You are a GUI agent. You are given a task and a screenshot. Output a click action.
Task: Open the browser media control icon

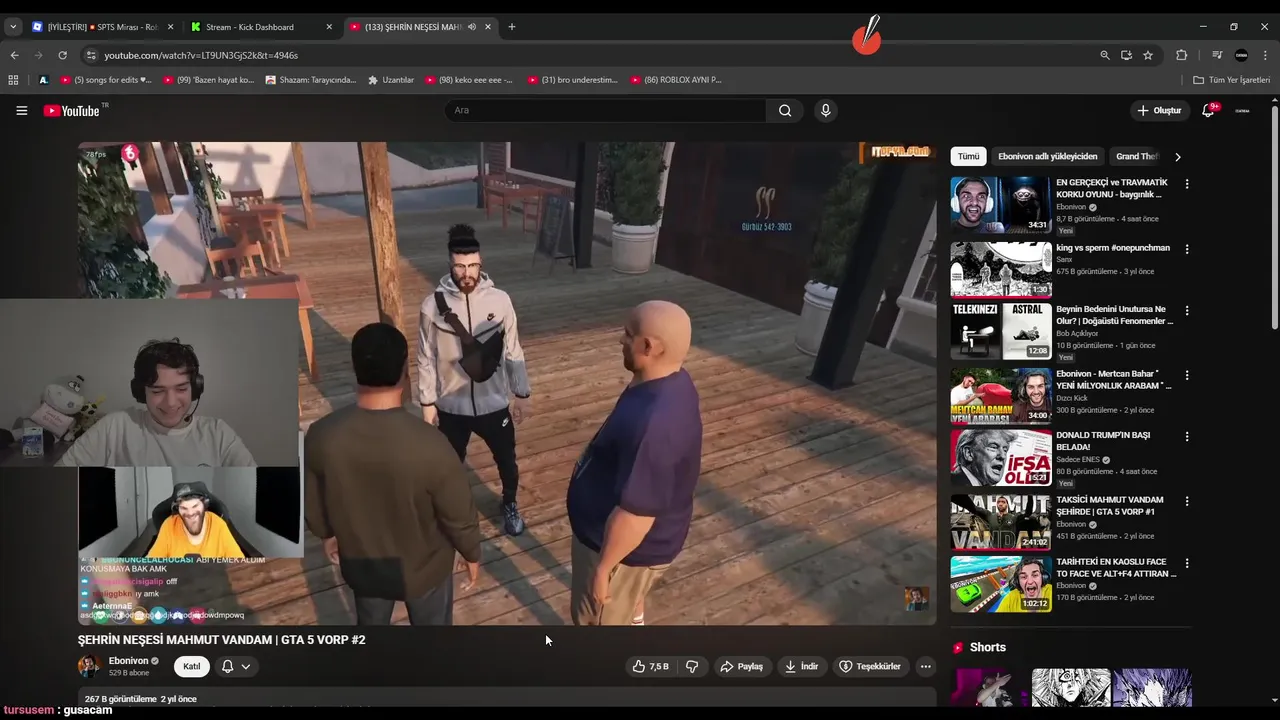click(1217, 55)
